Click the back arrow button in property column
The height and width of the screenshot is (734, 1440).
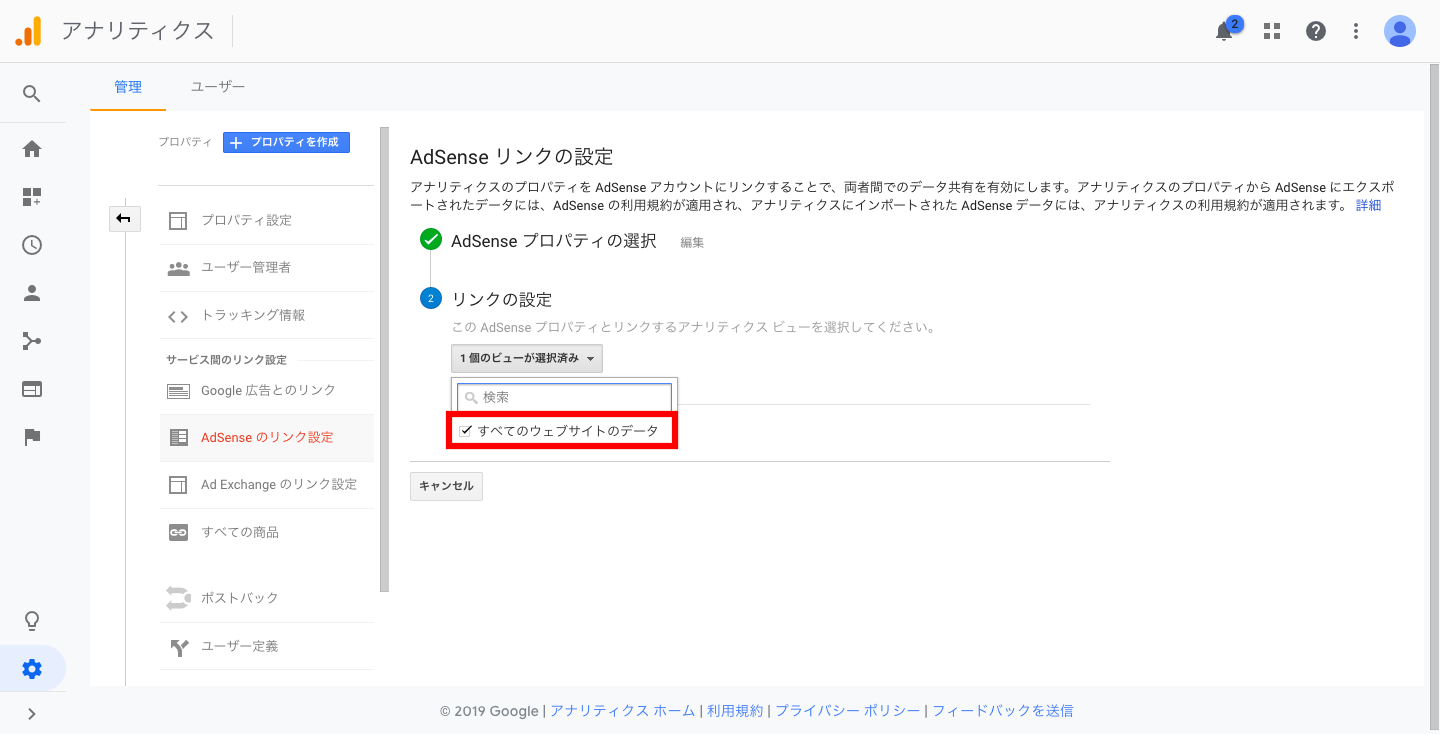click(x=125, y=218)
